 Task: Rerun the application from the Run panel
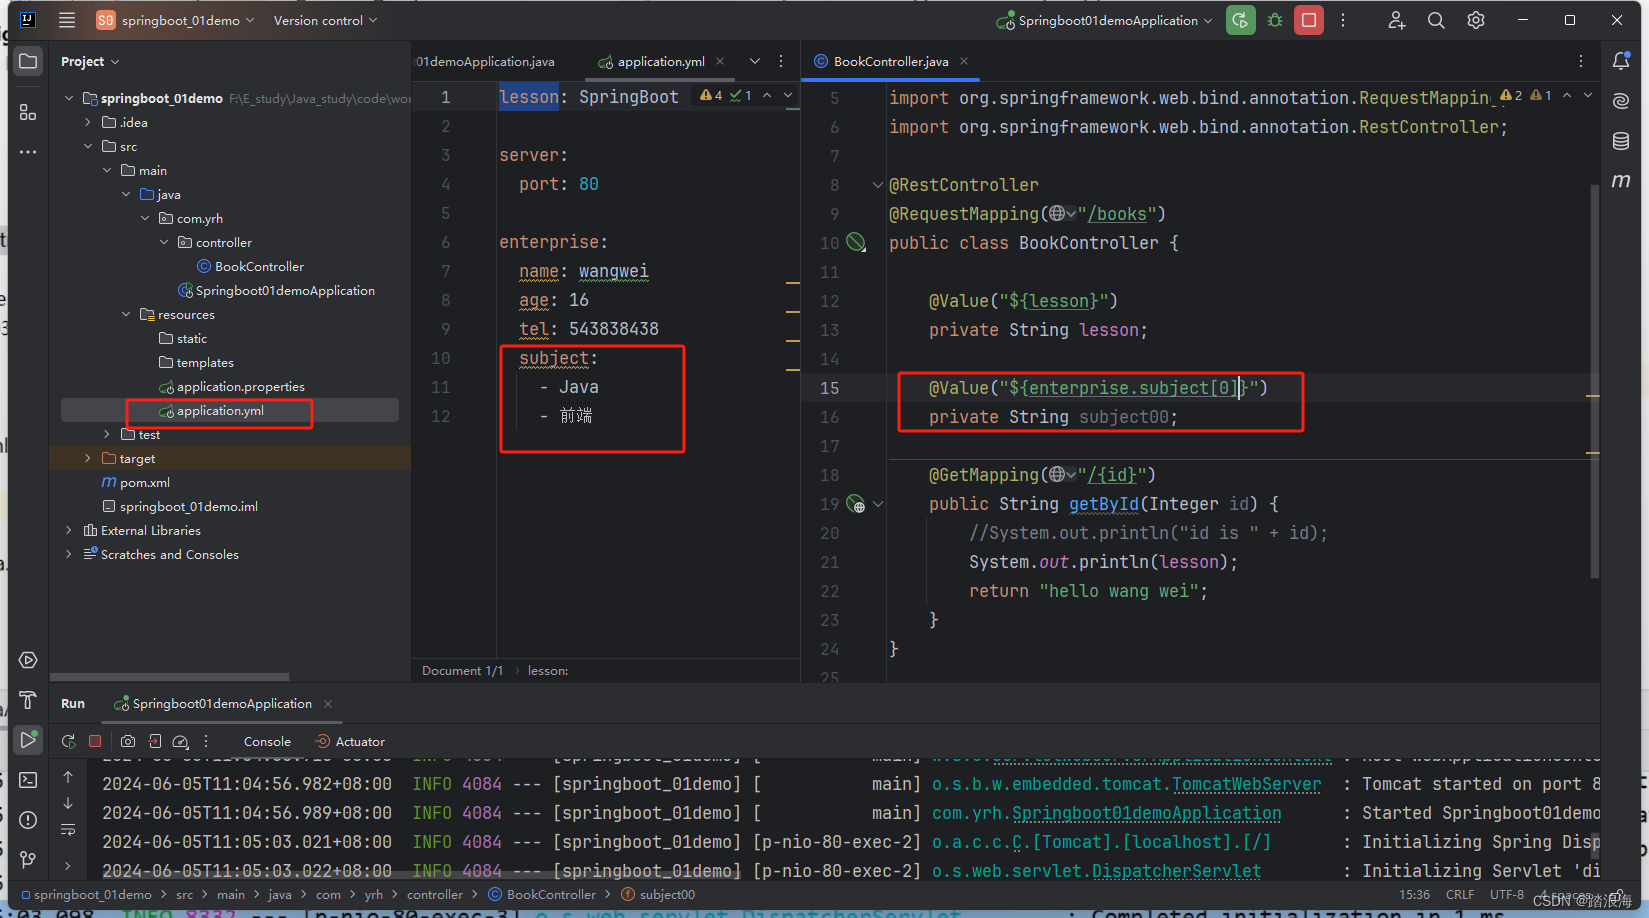68,741
